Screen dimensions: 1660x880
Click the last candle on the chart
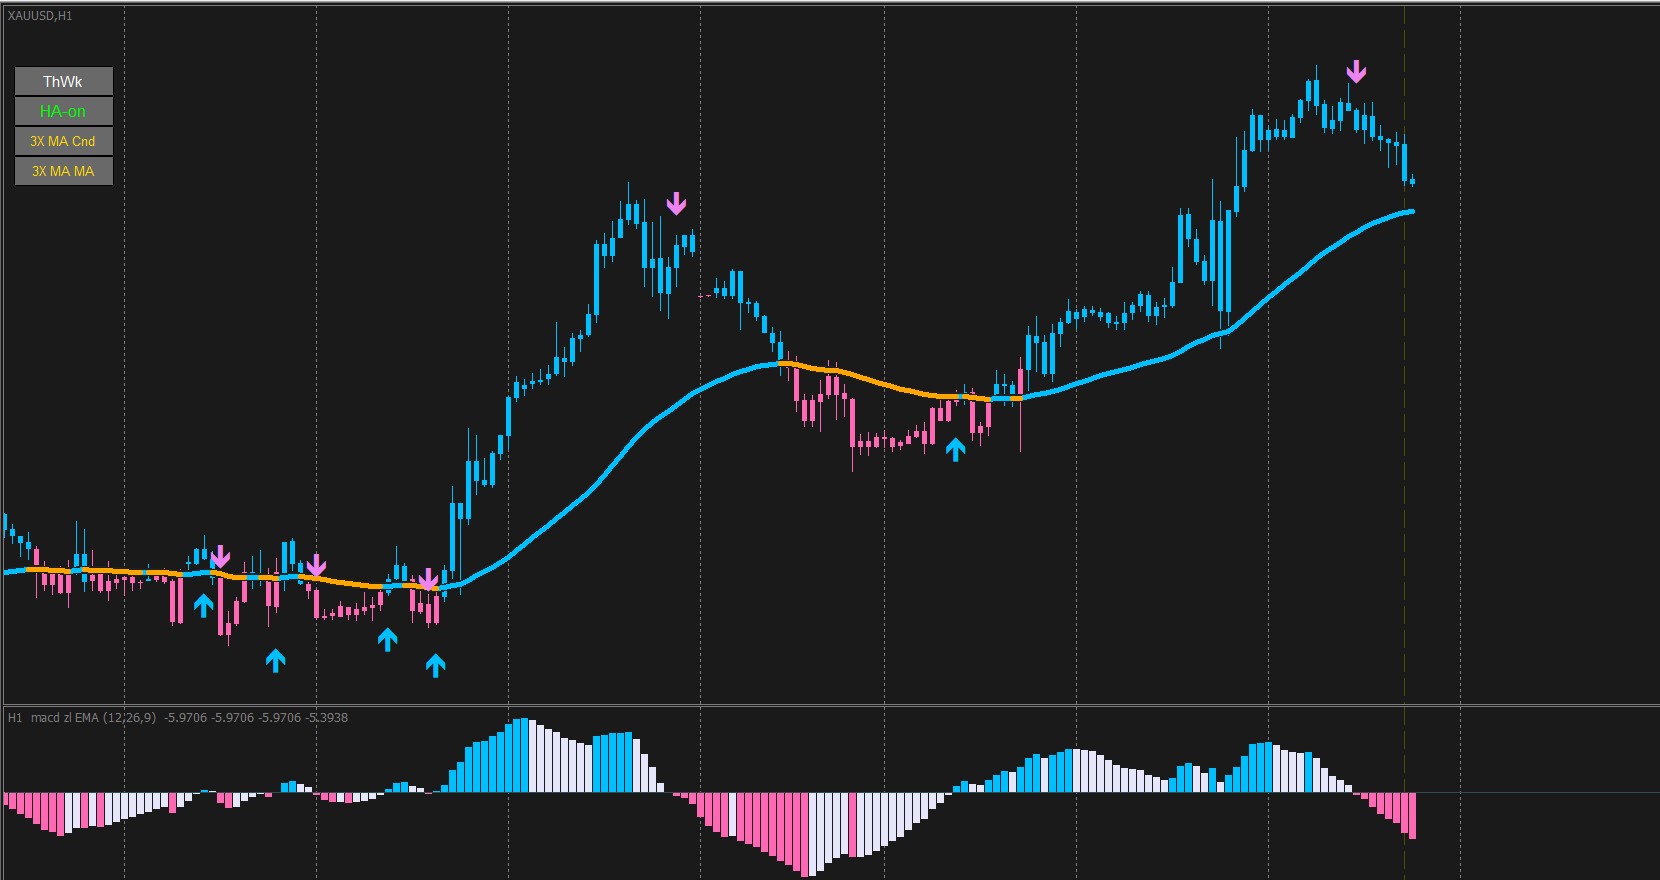pyautogui.click(x=1411, y=181)
